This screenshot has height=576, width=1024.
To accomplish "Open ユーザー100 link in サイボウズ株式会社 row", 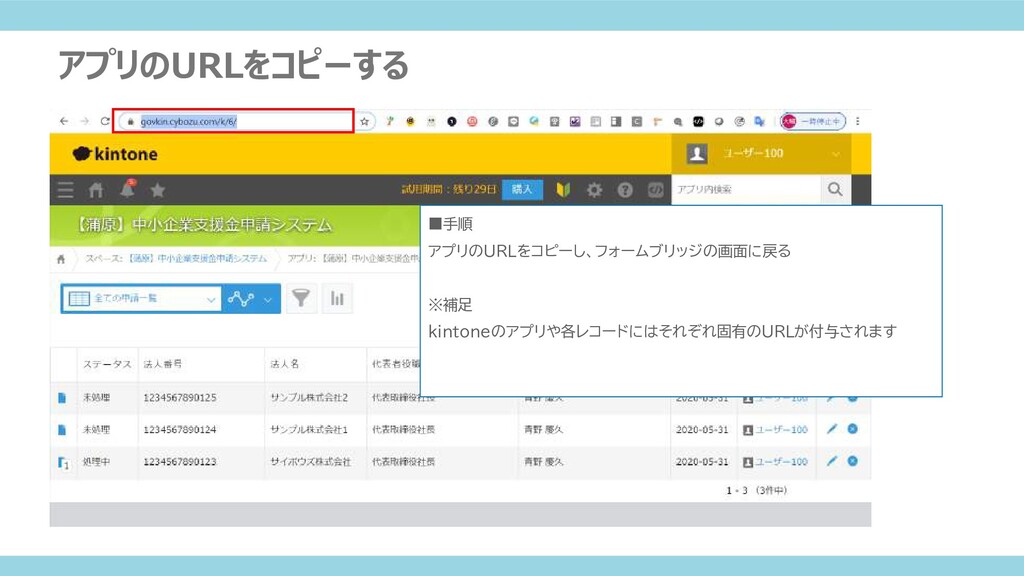I will 781,461.
